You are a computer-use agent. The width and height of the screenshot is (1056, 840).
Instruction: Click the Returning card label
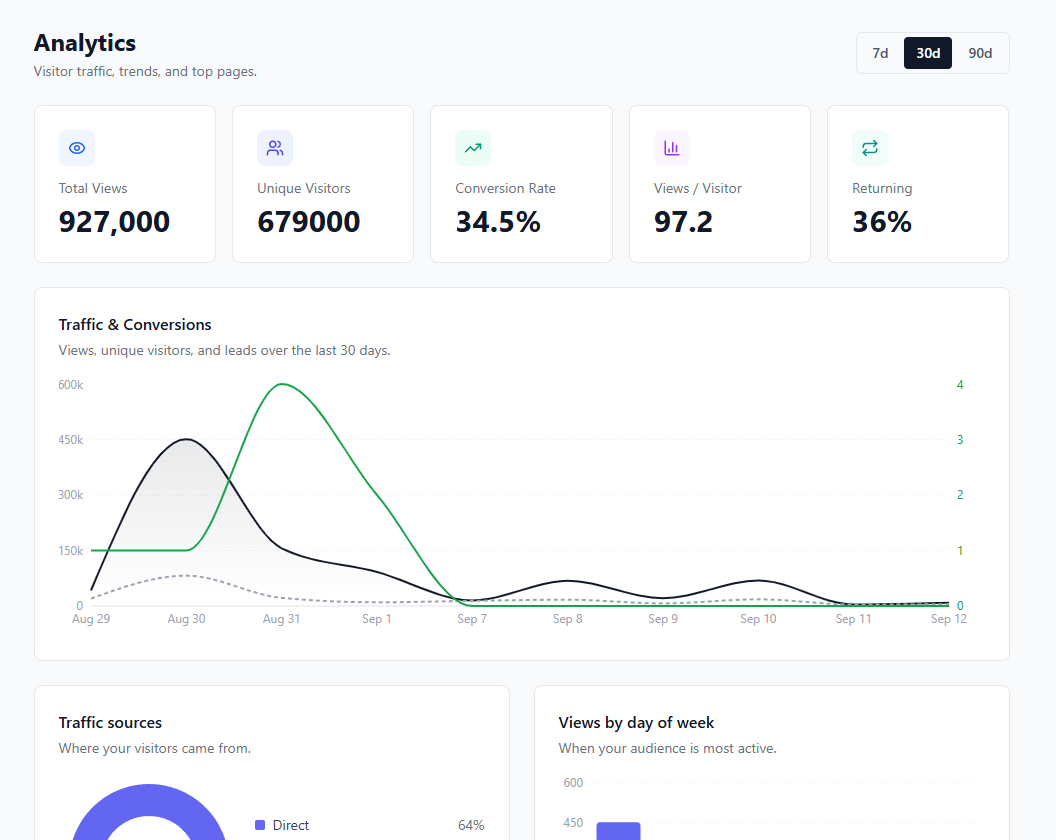pos(882,189)
